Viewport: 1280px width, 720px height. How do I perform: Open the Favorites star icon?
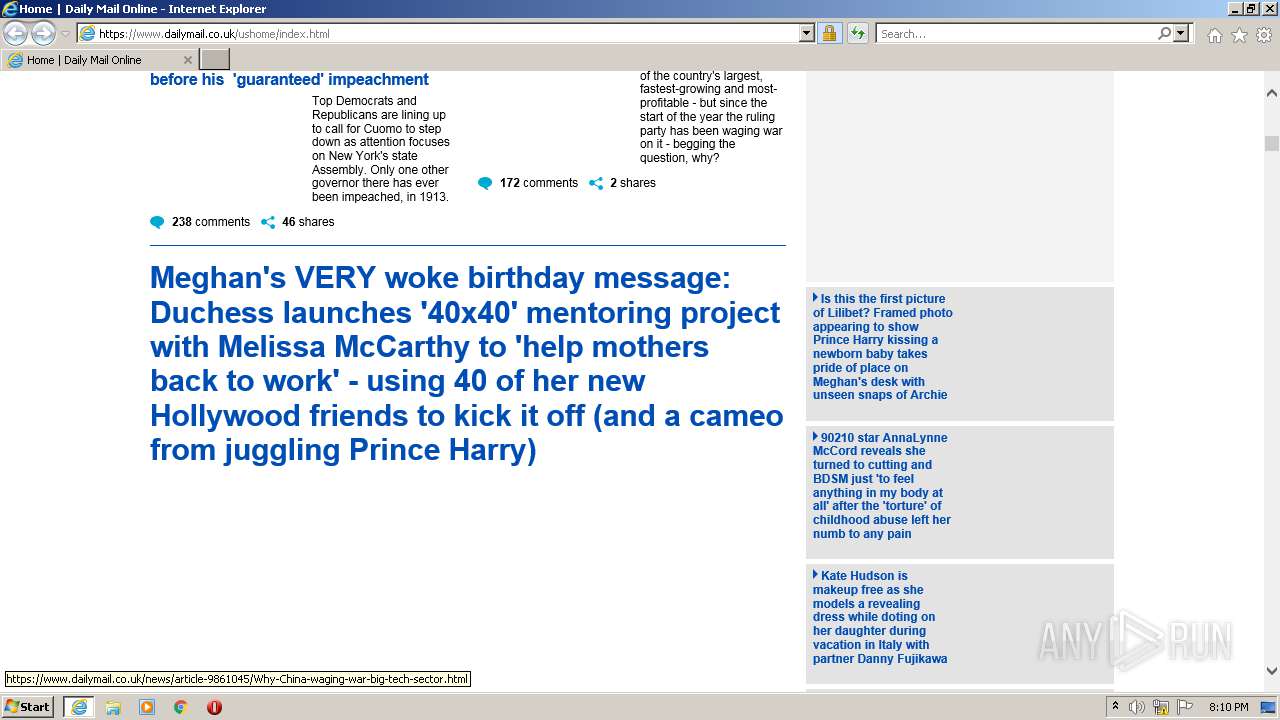[x=1239, y=35]
